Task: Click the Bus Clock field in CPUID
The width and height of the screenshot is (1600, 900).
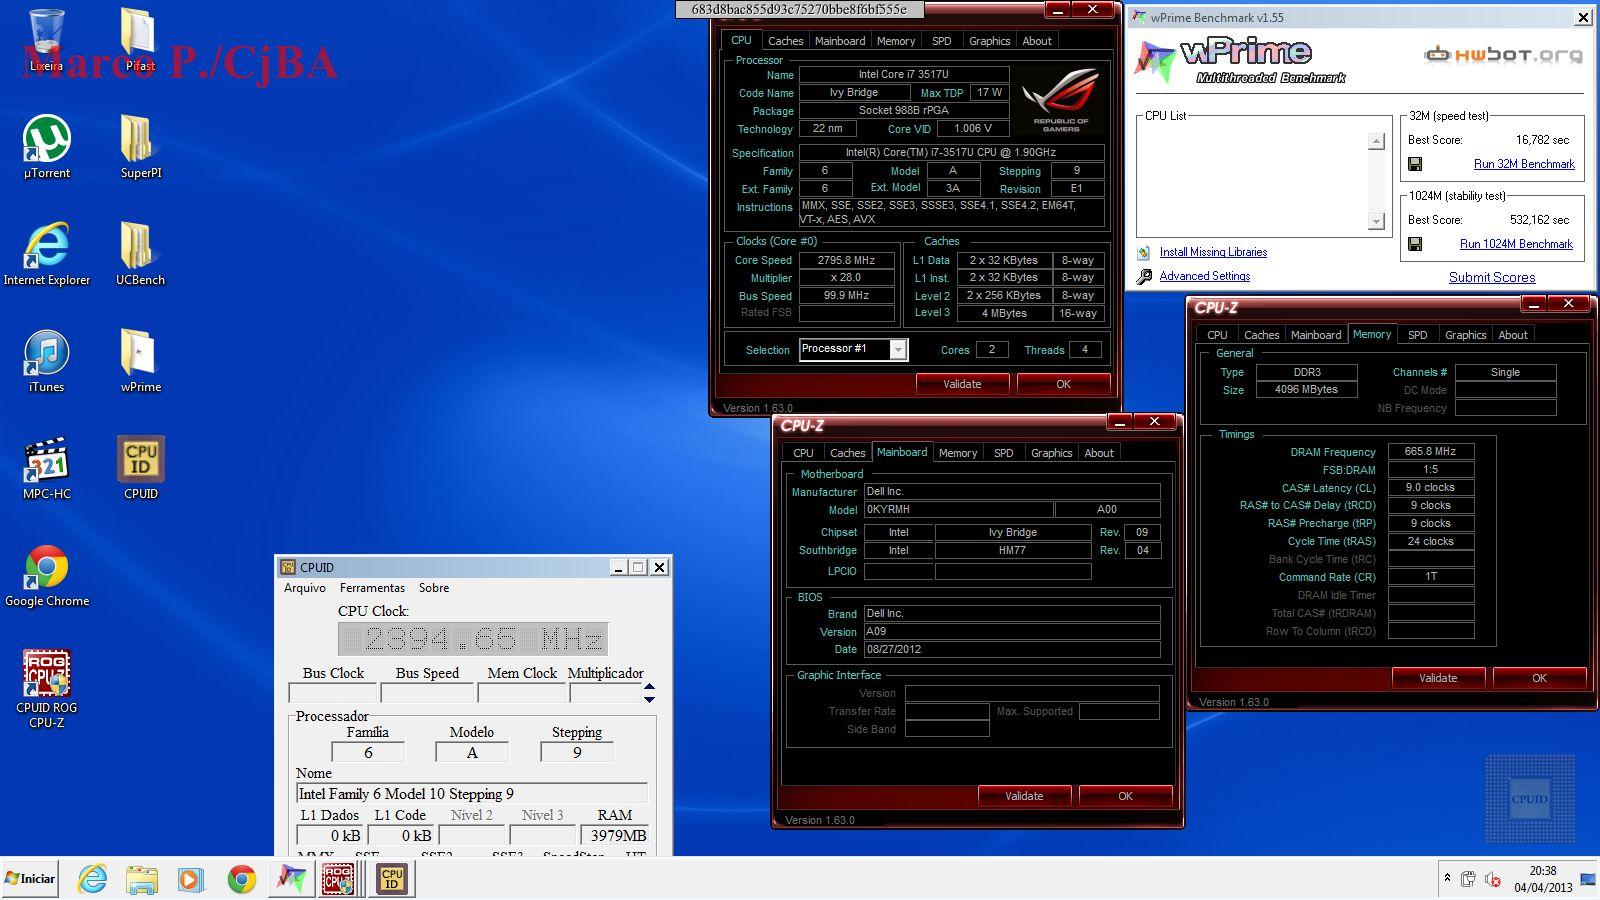Action: click(332, 693)
